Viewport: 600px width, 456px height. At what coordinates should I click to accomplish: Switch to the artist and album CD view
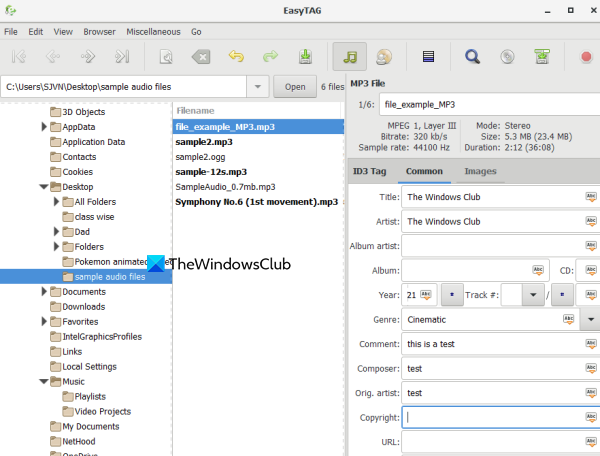click(x=384, y=57)
